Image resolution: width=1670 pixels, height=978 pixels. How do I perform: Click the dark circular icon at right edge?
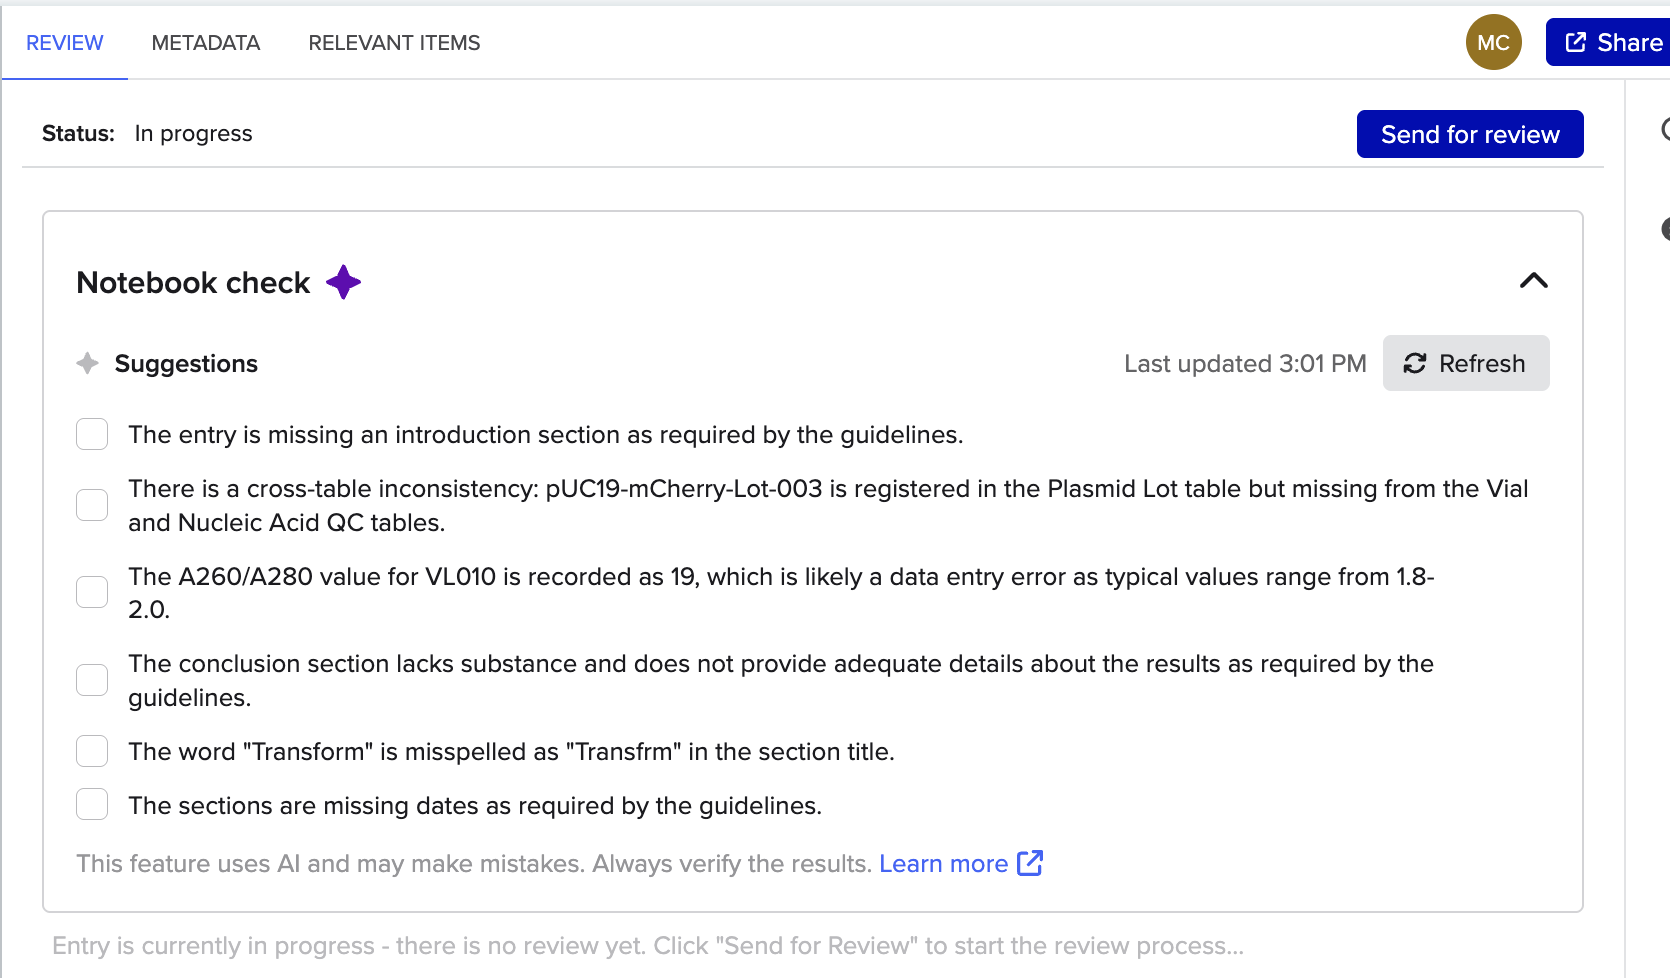coord(1665,229)
